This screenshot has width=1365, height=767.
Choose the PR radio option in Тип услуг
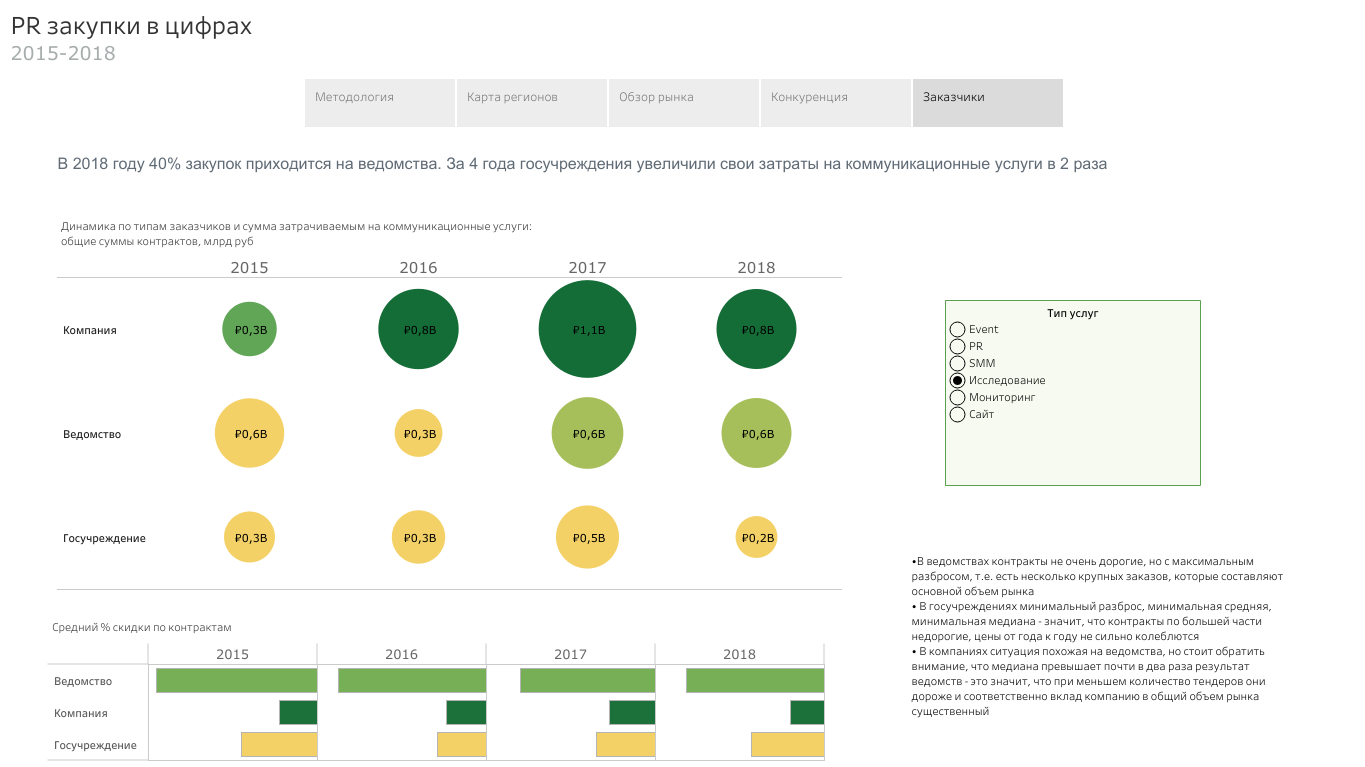(x=957, y=347)
